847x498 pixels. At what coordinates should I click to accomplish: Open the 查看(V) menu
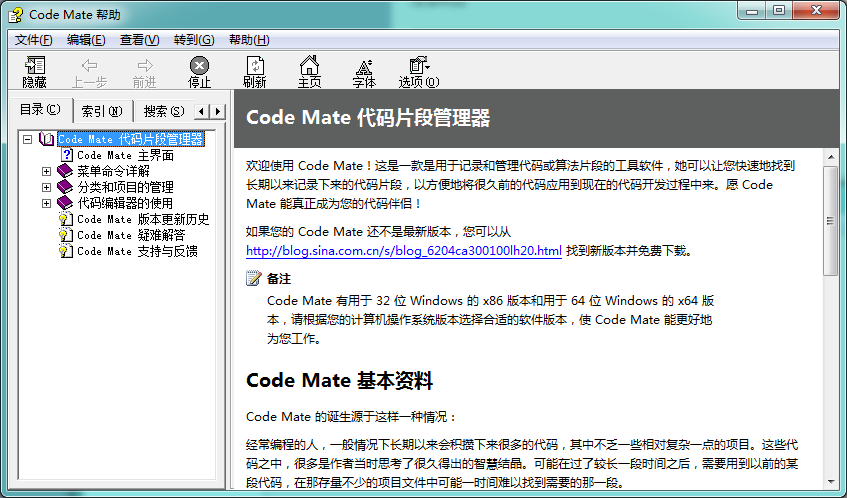tap(139, 40)
